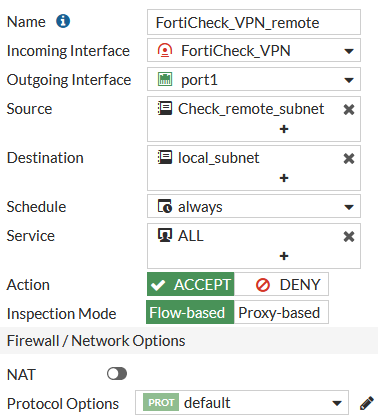This screenshot has width=378, height=415.
Task: Click the Name field FortiCheck_VPN_remote
Action: coord(254,22)
